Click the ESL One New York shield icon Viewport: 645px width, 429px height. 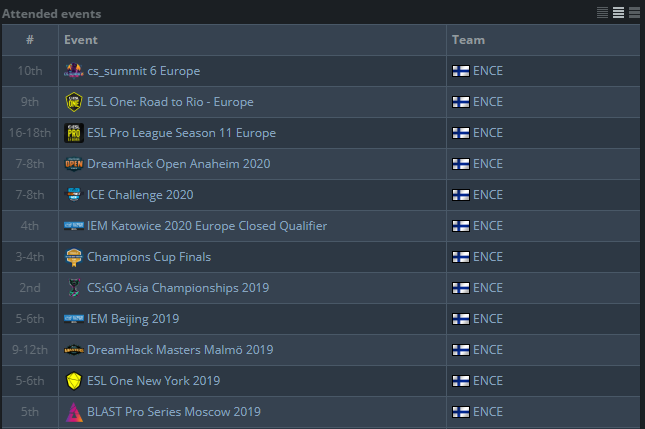(x=73, y=381)
